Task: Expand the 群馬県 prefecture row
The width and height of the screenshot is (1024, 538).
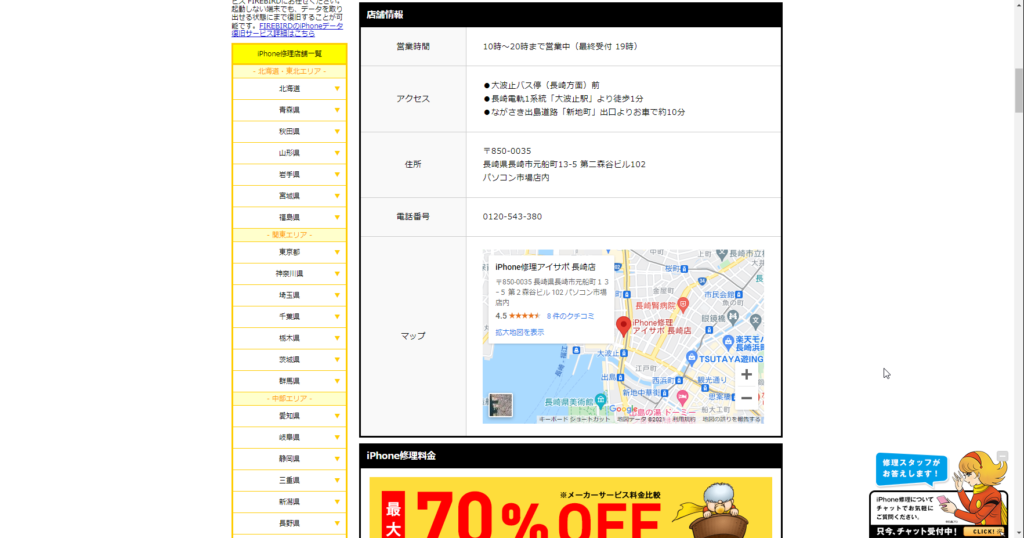Action: point(289,381)
